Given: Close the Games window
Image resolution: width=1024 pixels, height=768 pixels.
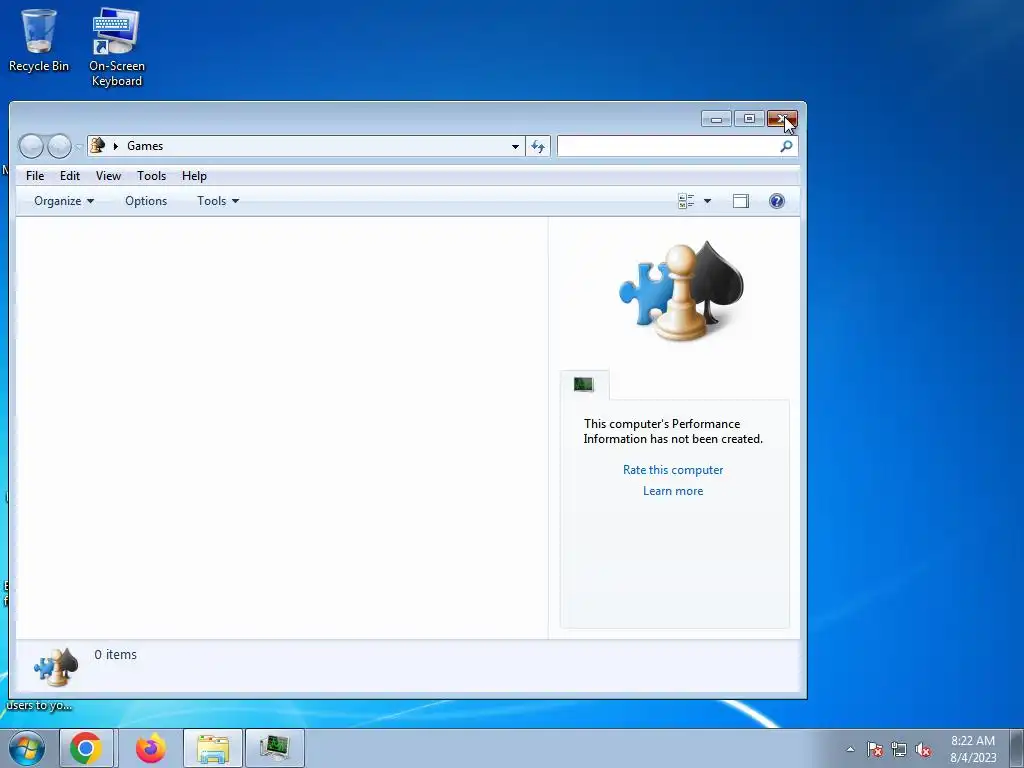Looking at the screenshot, I should (x=782, y=119).
